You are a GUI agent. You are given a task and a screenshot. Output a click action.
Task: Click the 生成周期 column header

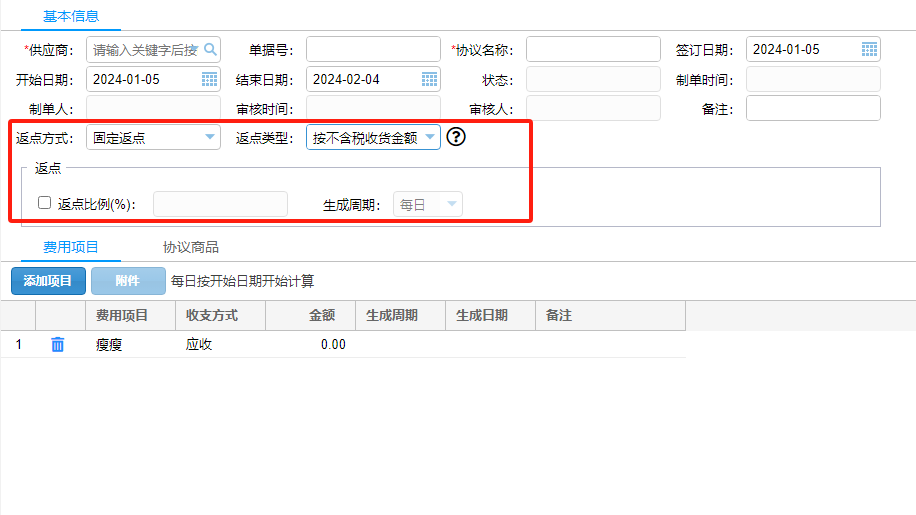401,315
